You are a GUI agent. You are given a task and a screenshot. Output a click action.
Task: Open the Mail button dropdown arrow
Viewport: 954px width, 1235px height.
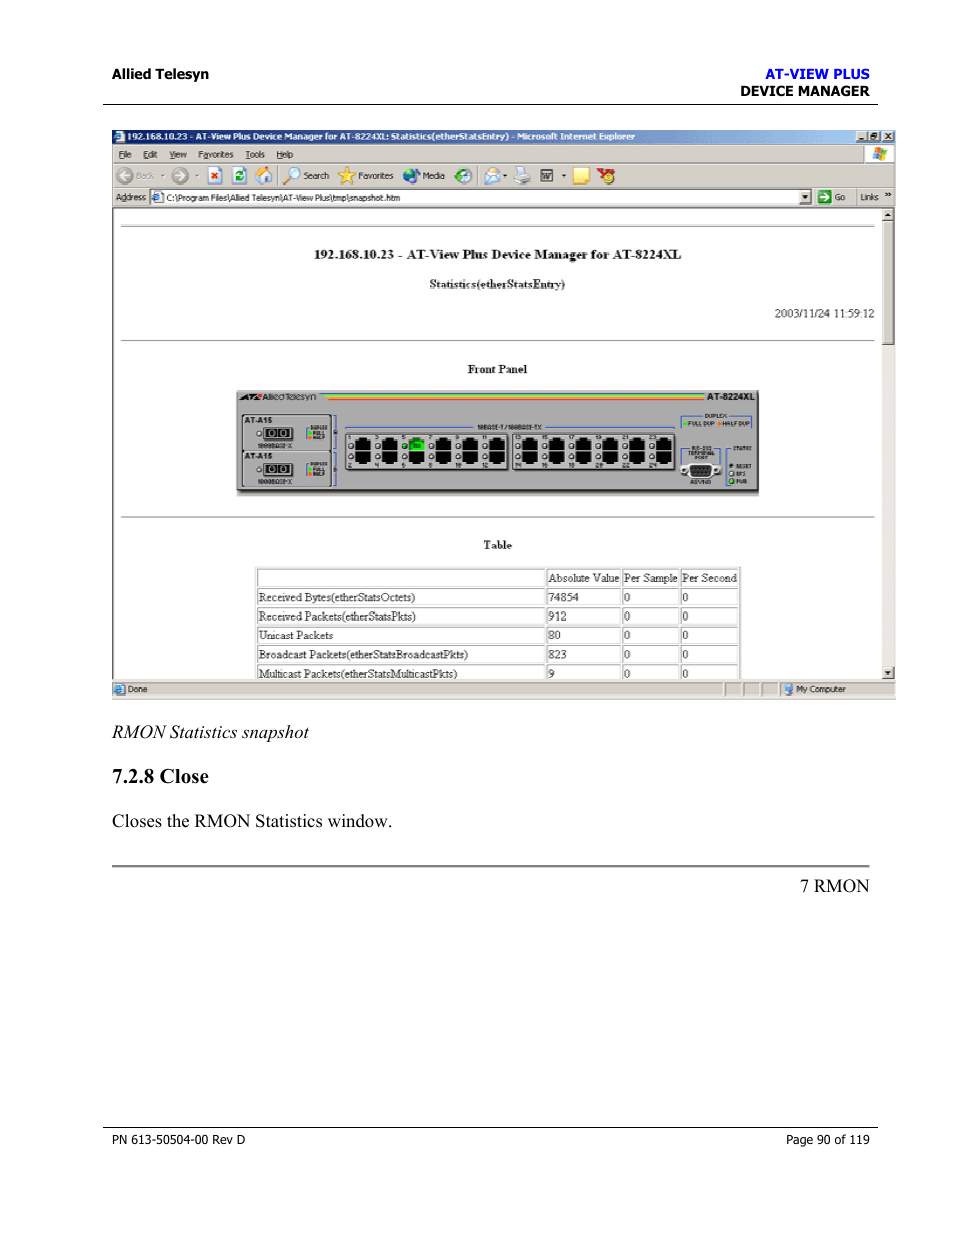click(x=505, y=176)
